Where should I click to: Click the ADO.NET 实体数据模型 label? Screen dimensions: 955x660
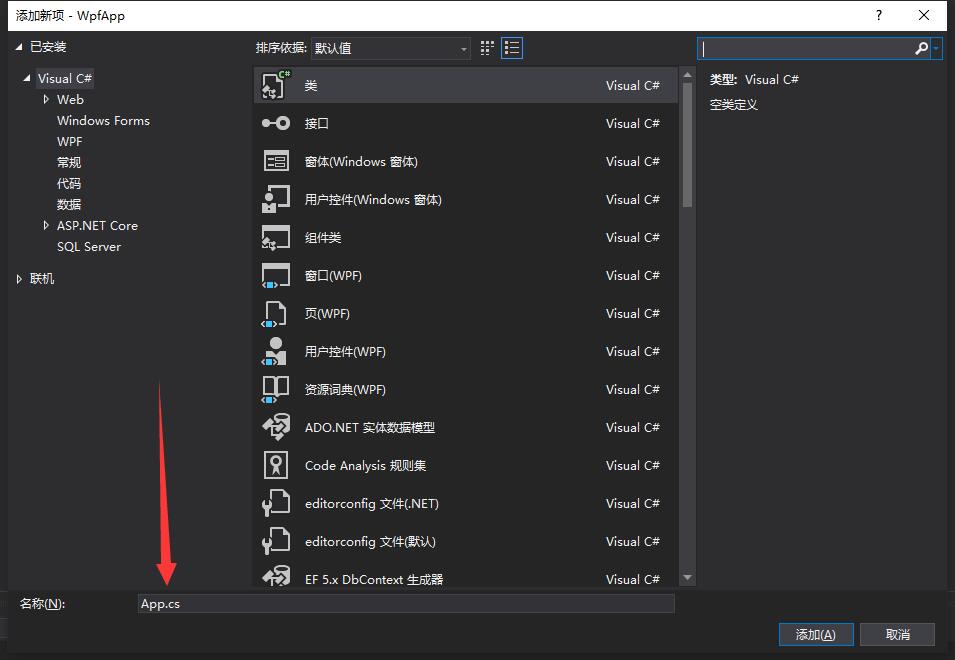370,427
